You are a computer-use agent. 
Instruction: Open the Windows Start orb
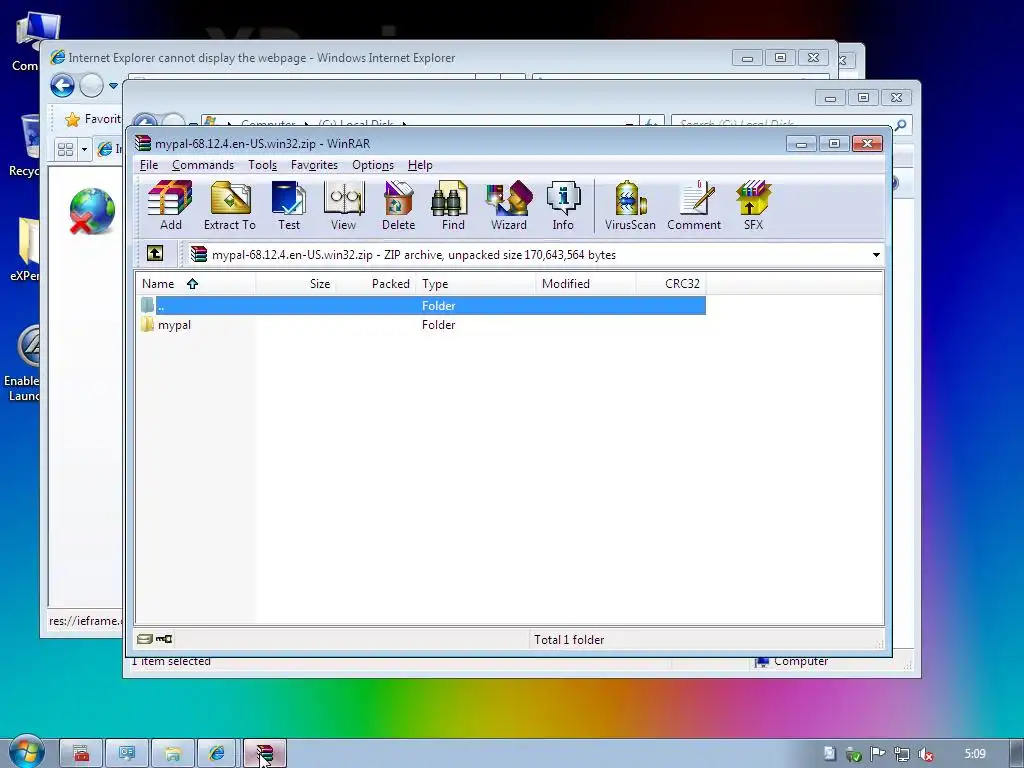coord(26,752)
